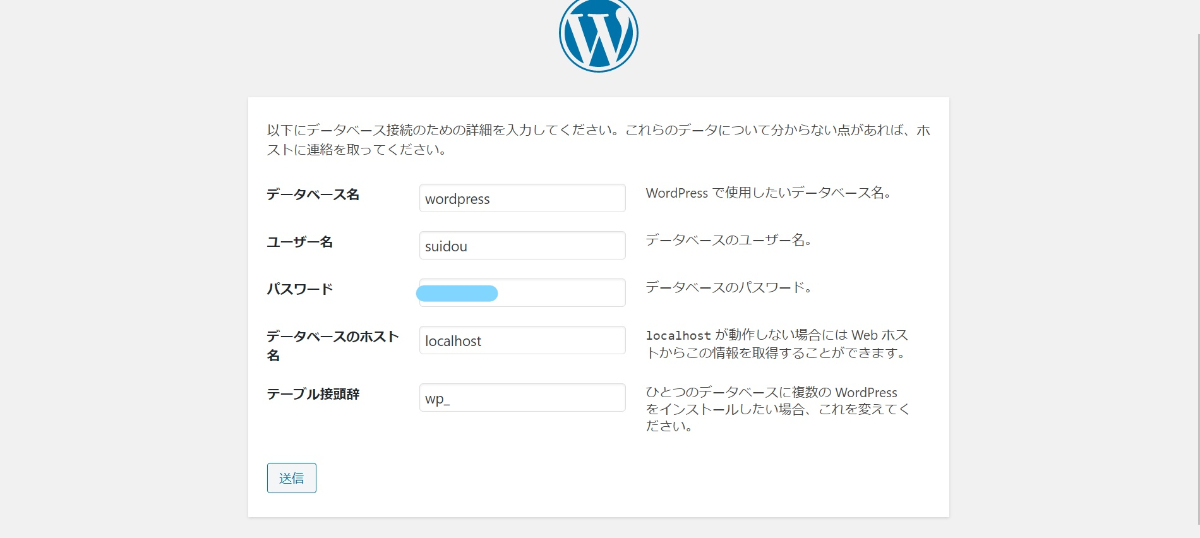Click the テーブル接頭辞 label
Screen dimensions: 1200x538
(313, 394)
